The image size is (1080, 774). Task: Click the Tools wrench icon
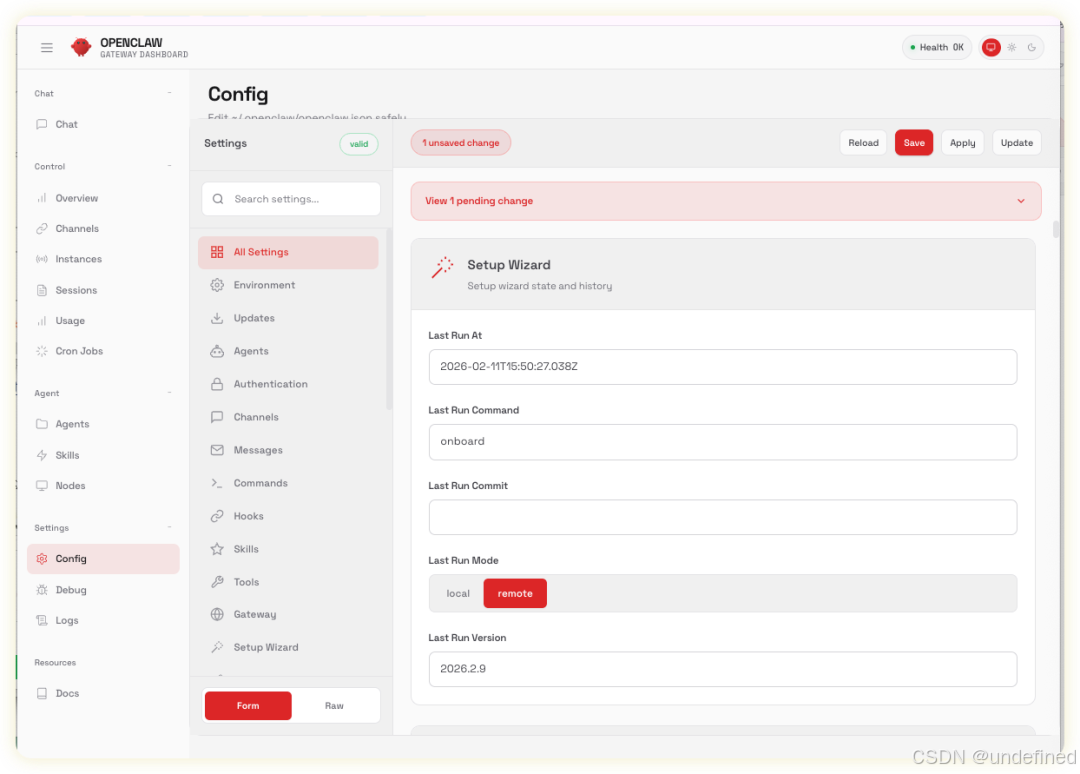(x=217, y=583)
